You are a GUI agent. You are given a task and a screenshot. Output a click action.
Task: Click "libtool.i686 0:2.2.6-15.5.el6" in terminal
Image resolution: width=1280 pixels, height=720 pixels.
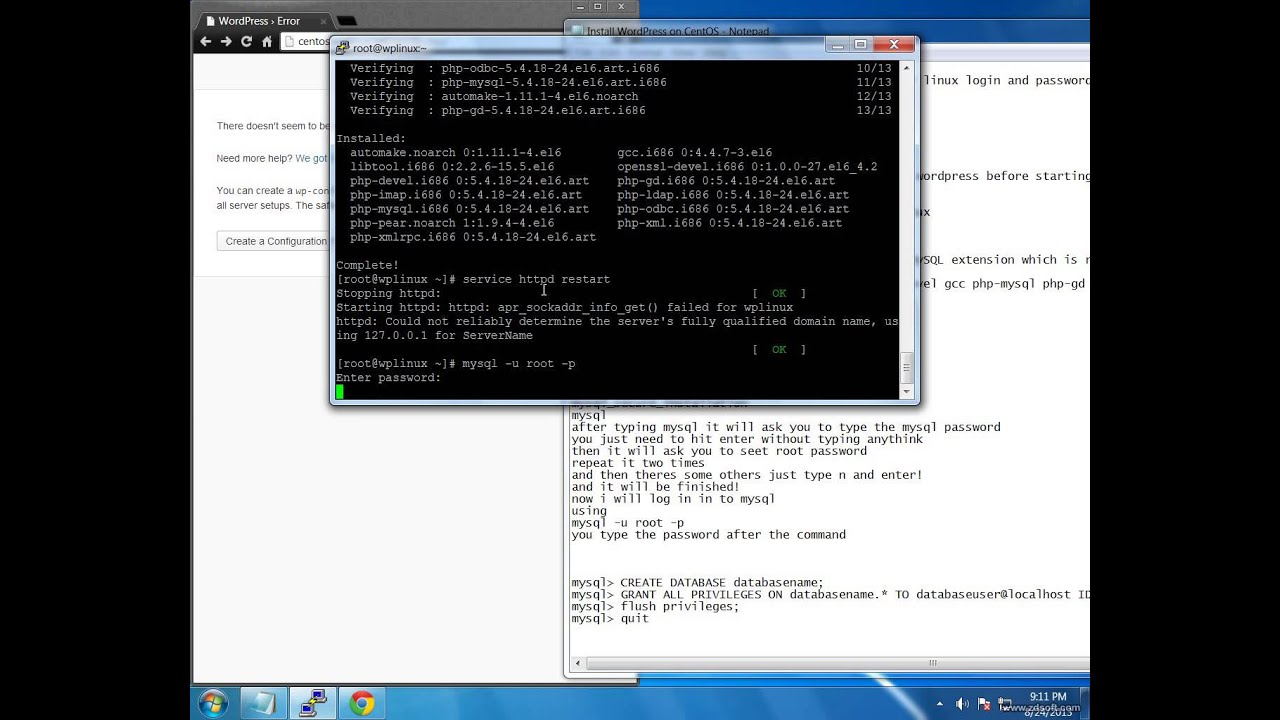[452, 167]
